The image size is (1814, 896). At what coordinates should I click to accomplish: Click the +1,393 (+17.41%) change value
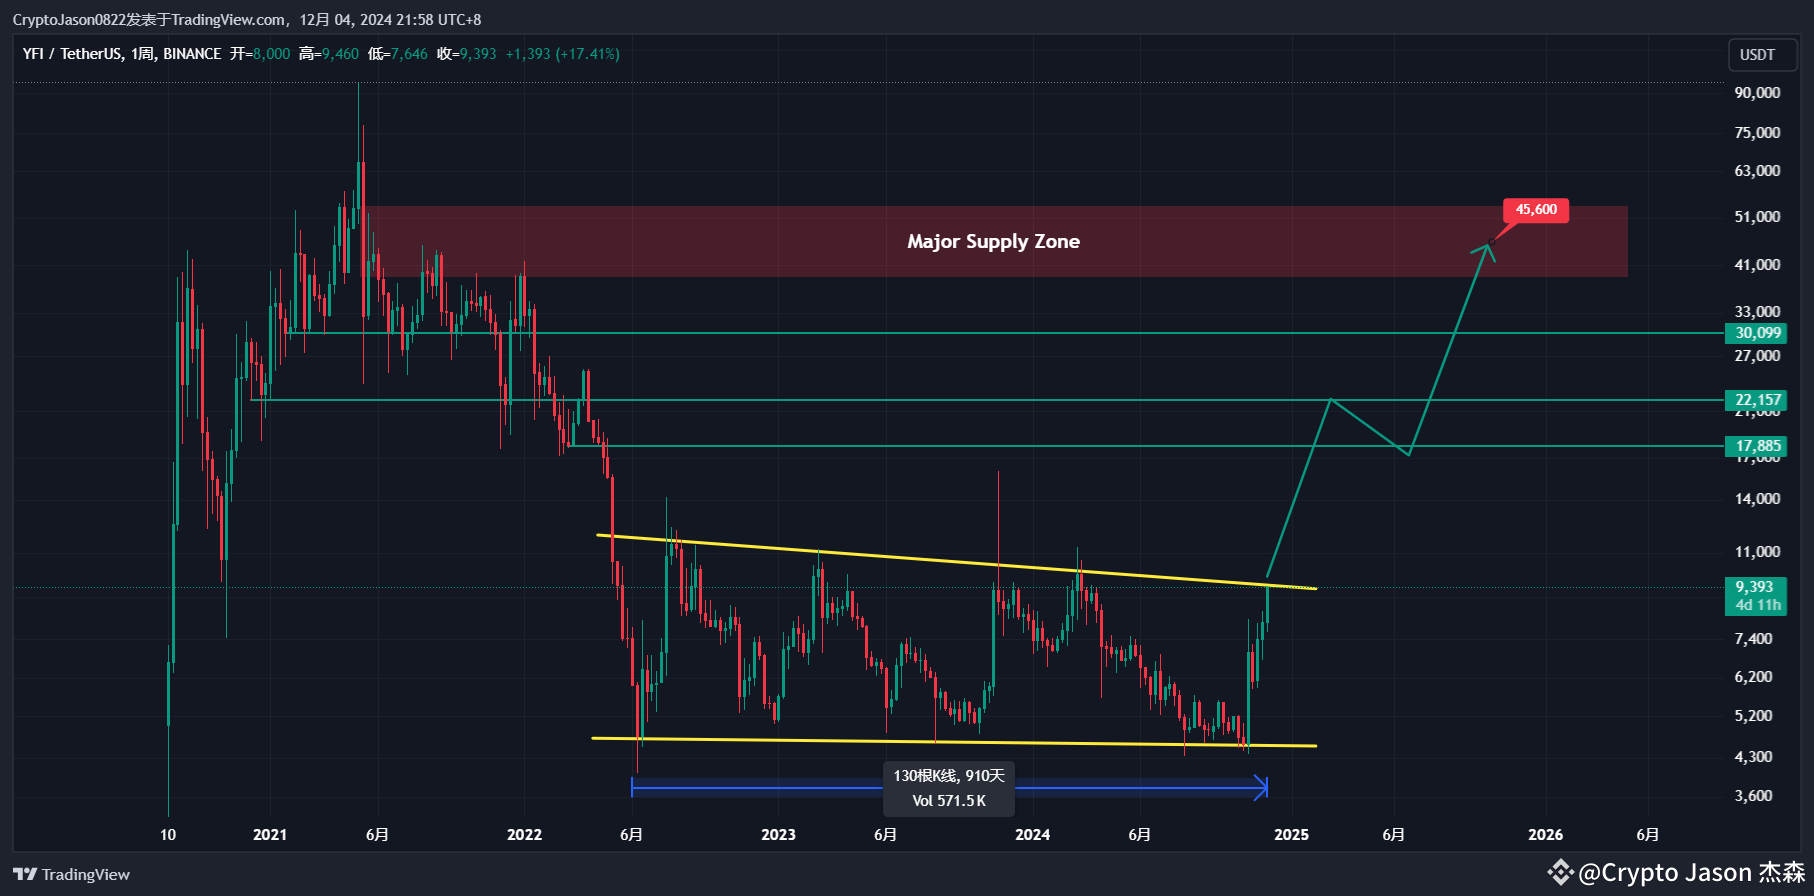562,54
